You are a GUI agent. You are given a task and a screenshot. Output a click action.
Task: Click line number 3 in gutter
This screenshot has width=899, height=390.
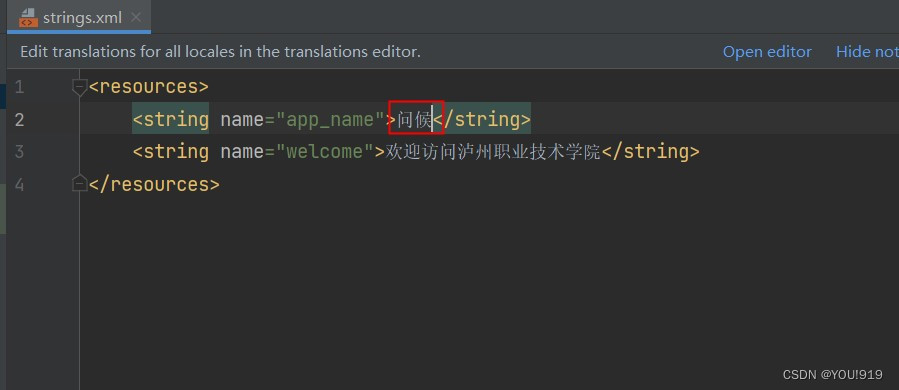pyautogui.click(x=19, y=152)
